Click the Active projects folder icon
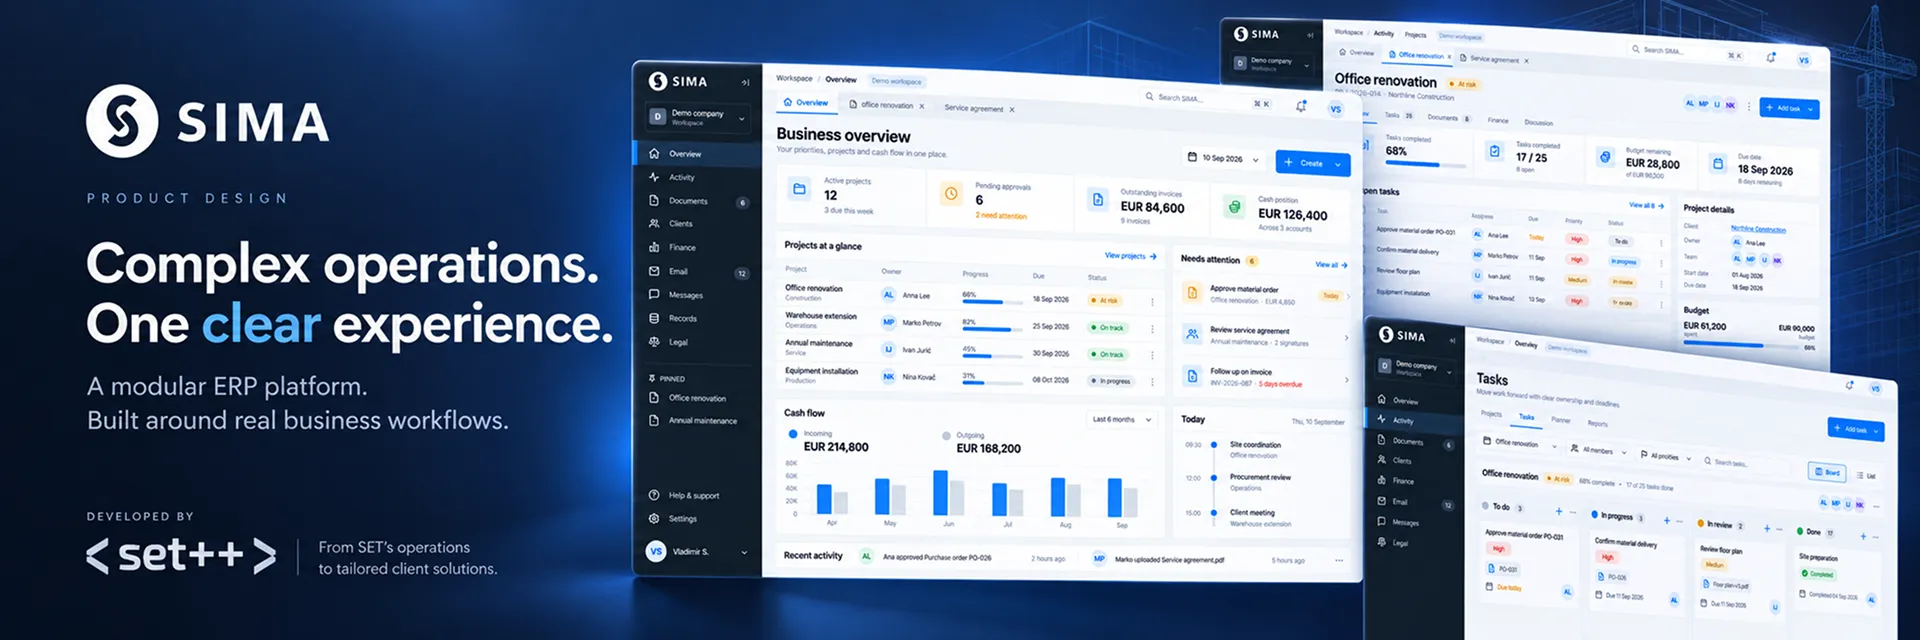Viewport: 1920px width, 640px height. 799,189
